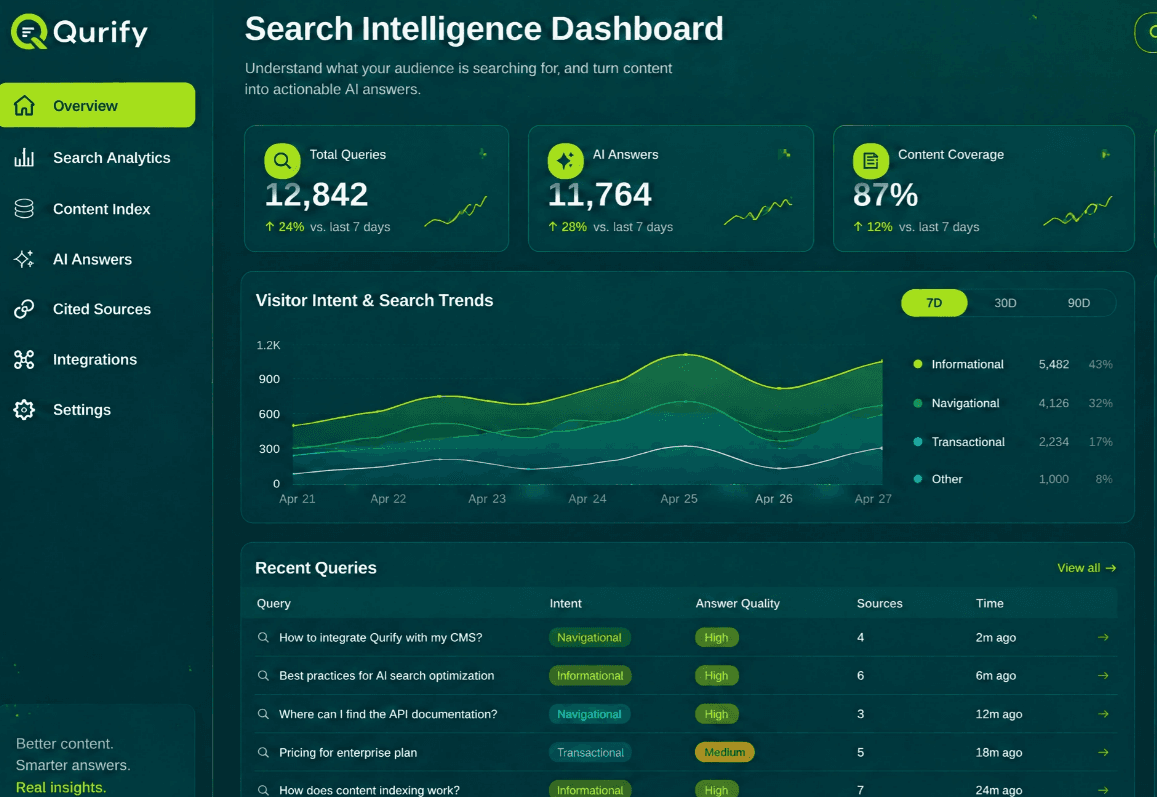Open arrow for the 2m ago query row

point(1103,637)
